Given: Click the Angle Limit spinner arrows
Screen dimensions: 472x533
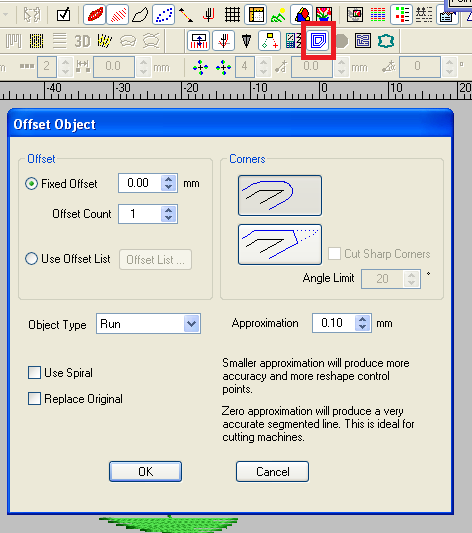Looking at the screenshot, I should [412, 279].
